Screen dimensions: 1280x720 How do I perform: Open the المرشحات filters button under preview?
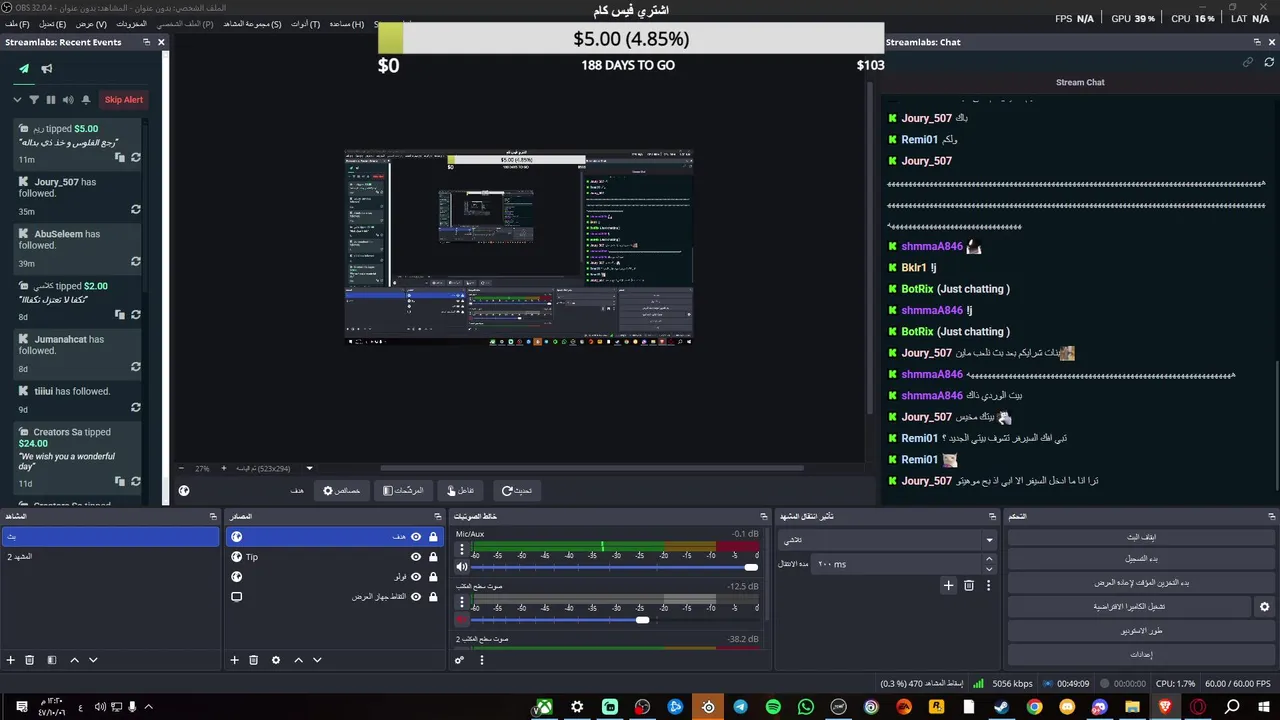403,490
